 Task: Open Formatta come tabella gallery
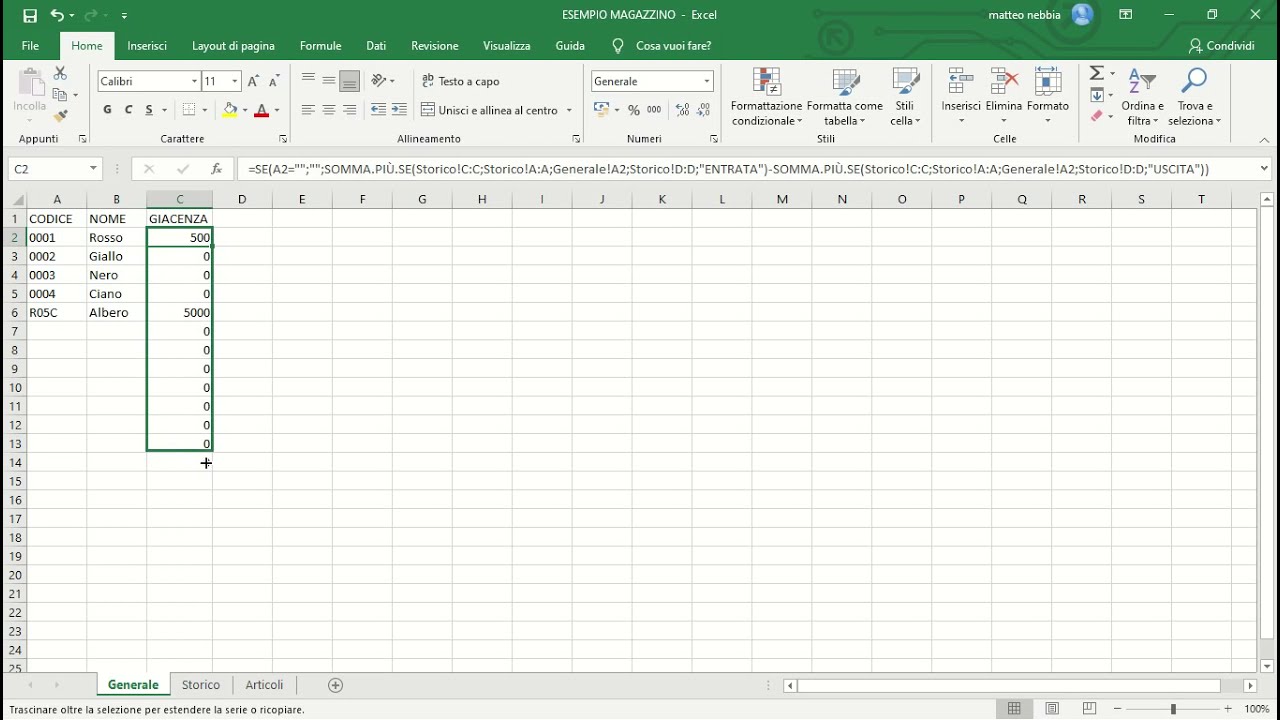click(x=845, y=97)
